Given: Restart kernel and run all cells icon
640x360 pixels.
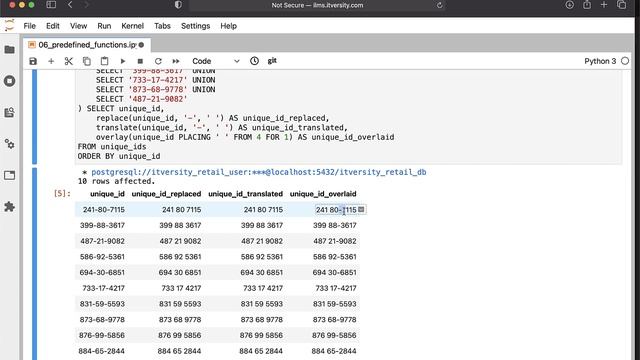Looking at the screenshot, I should [176, 61].
